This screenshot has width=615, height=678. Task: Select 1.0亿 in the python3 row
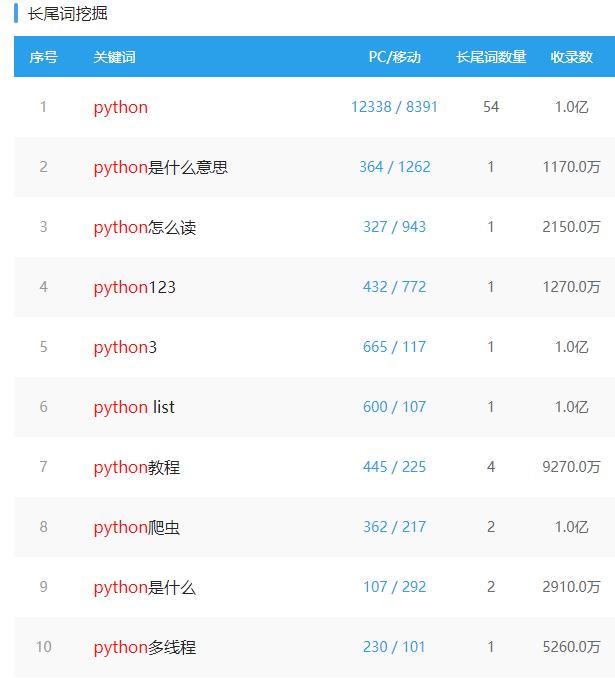coord(571,347)
